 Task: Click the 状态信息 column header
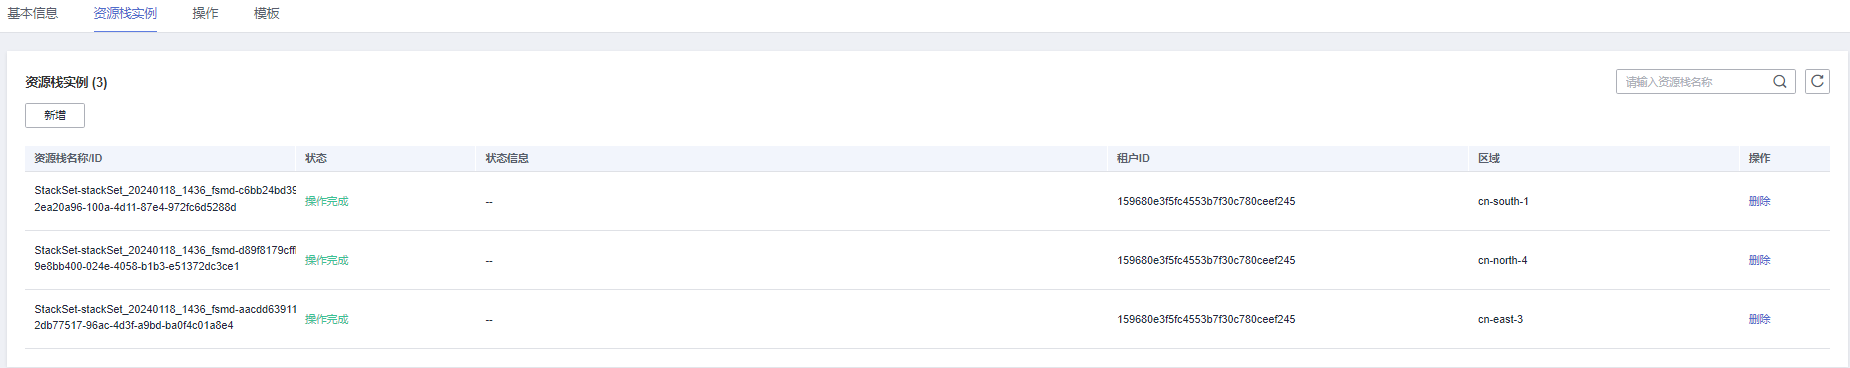tap(507, 158)
